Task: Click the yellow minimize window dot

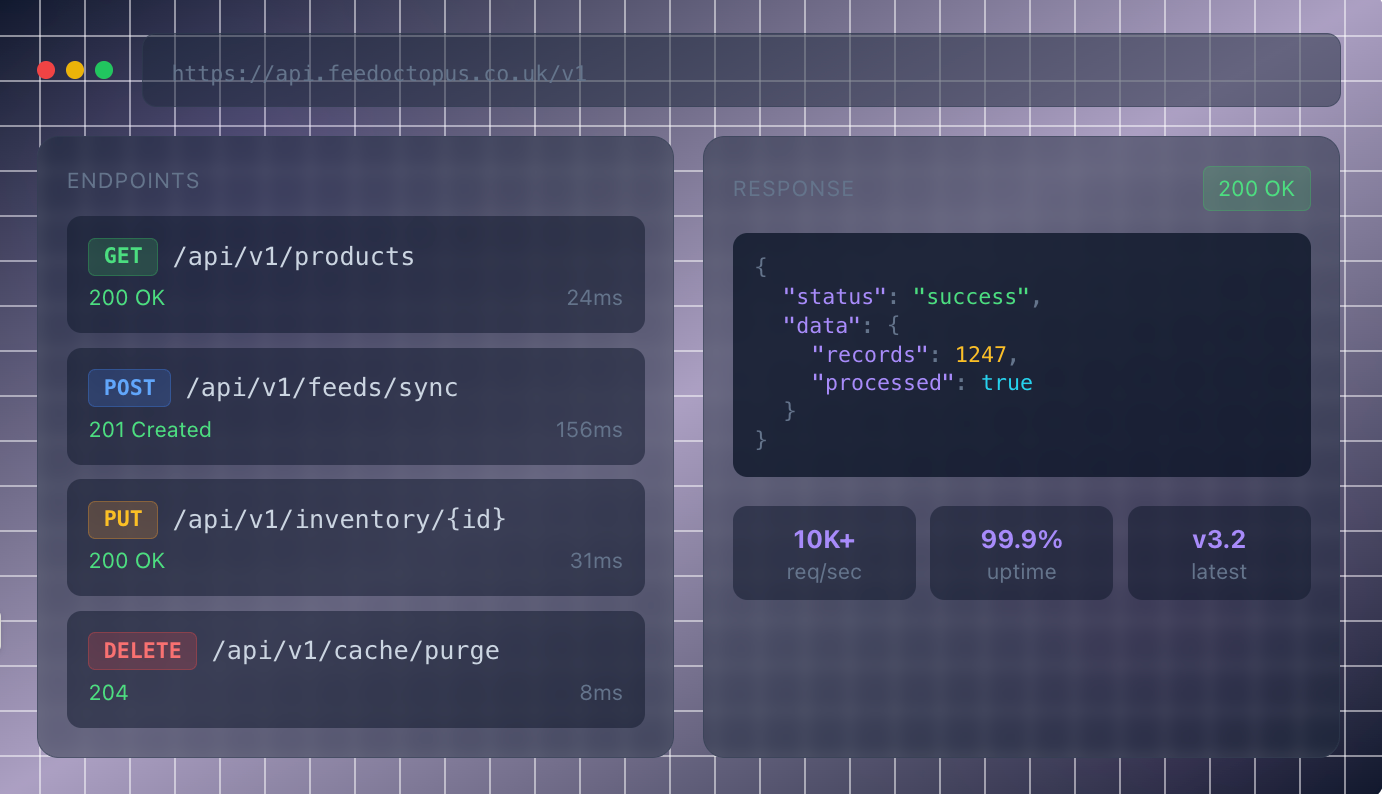Action: click(x=75, y=70)
